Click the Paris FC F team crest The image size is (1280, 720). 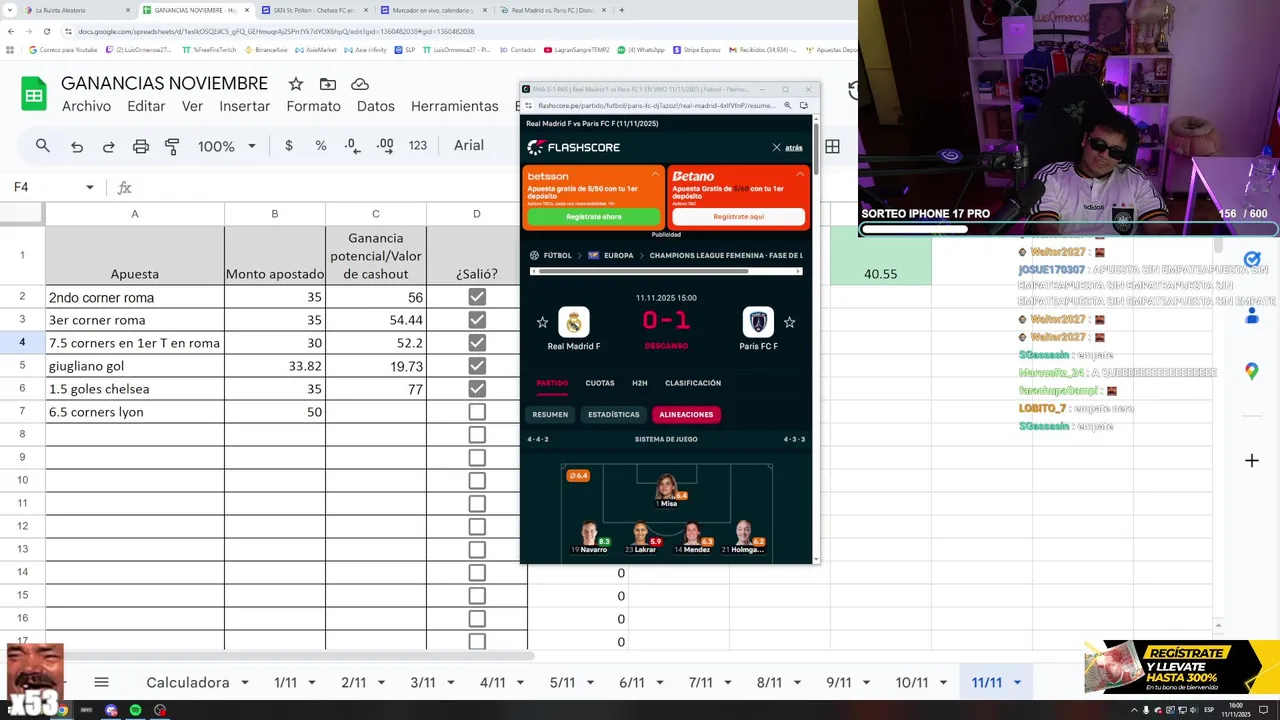click(758, 322)
